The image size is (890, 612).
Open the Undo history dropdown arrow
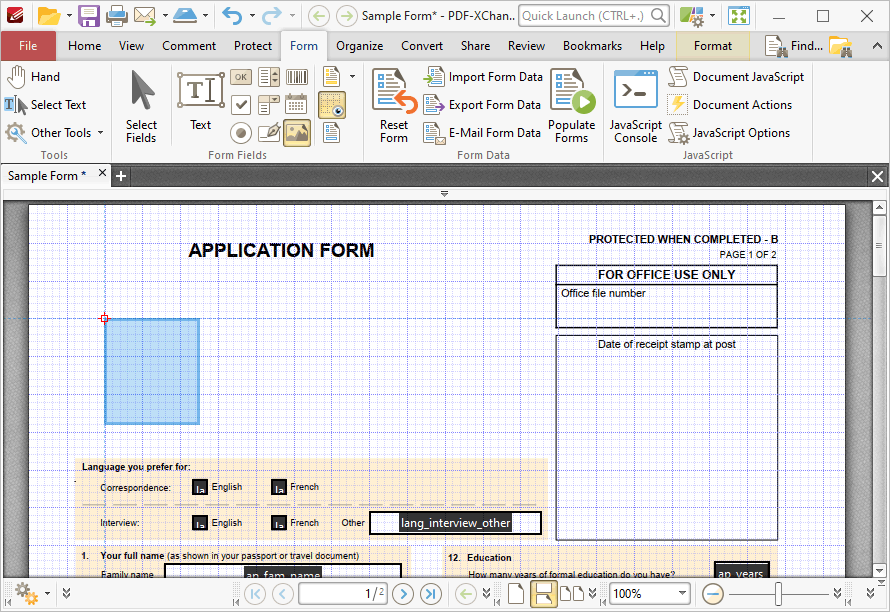click(252, 16)
